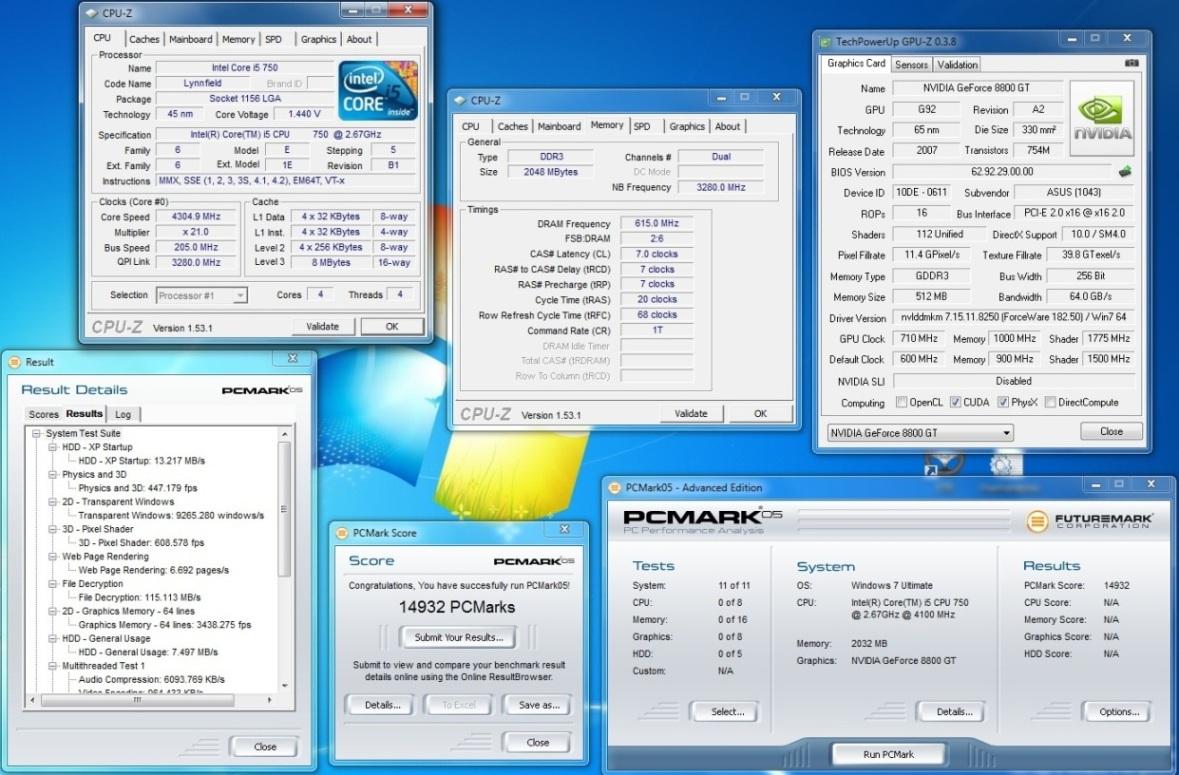Open the Options button under Results
This screenshot has height=775, width=1179.
tap(1119, 712)
